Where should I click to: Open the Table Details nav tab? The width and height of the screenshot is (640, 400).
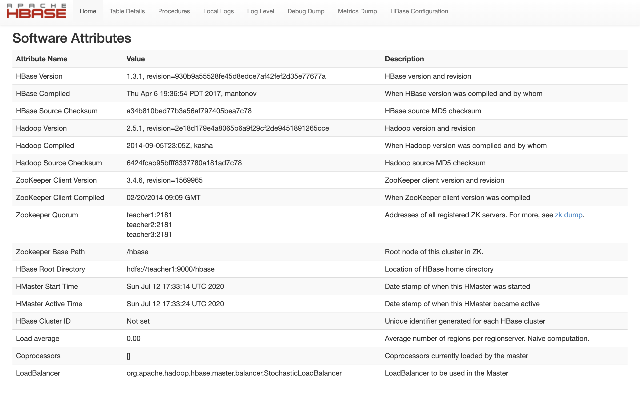127,11
